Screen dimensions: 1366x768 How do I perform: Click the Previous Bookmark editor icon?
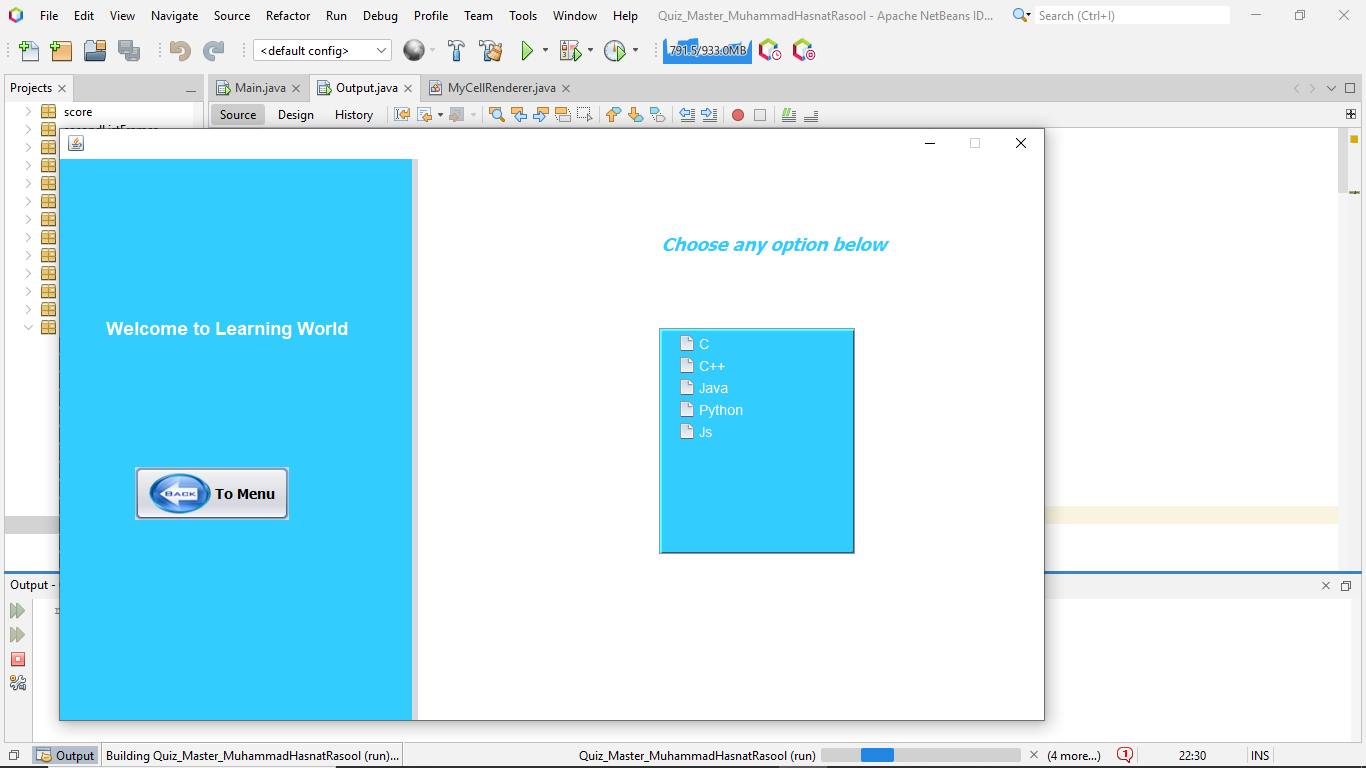[613, 115]
